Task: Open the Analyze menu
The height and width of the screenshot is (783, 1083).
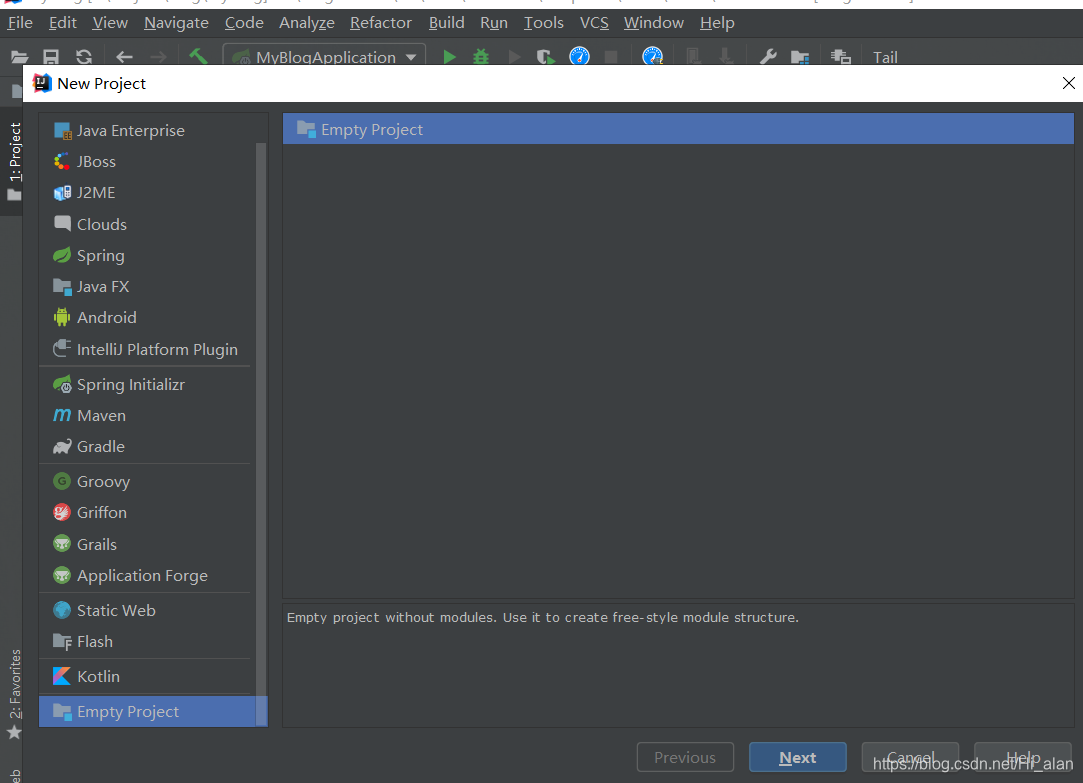Action: 307,23
